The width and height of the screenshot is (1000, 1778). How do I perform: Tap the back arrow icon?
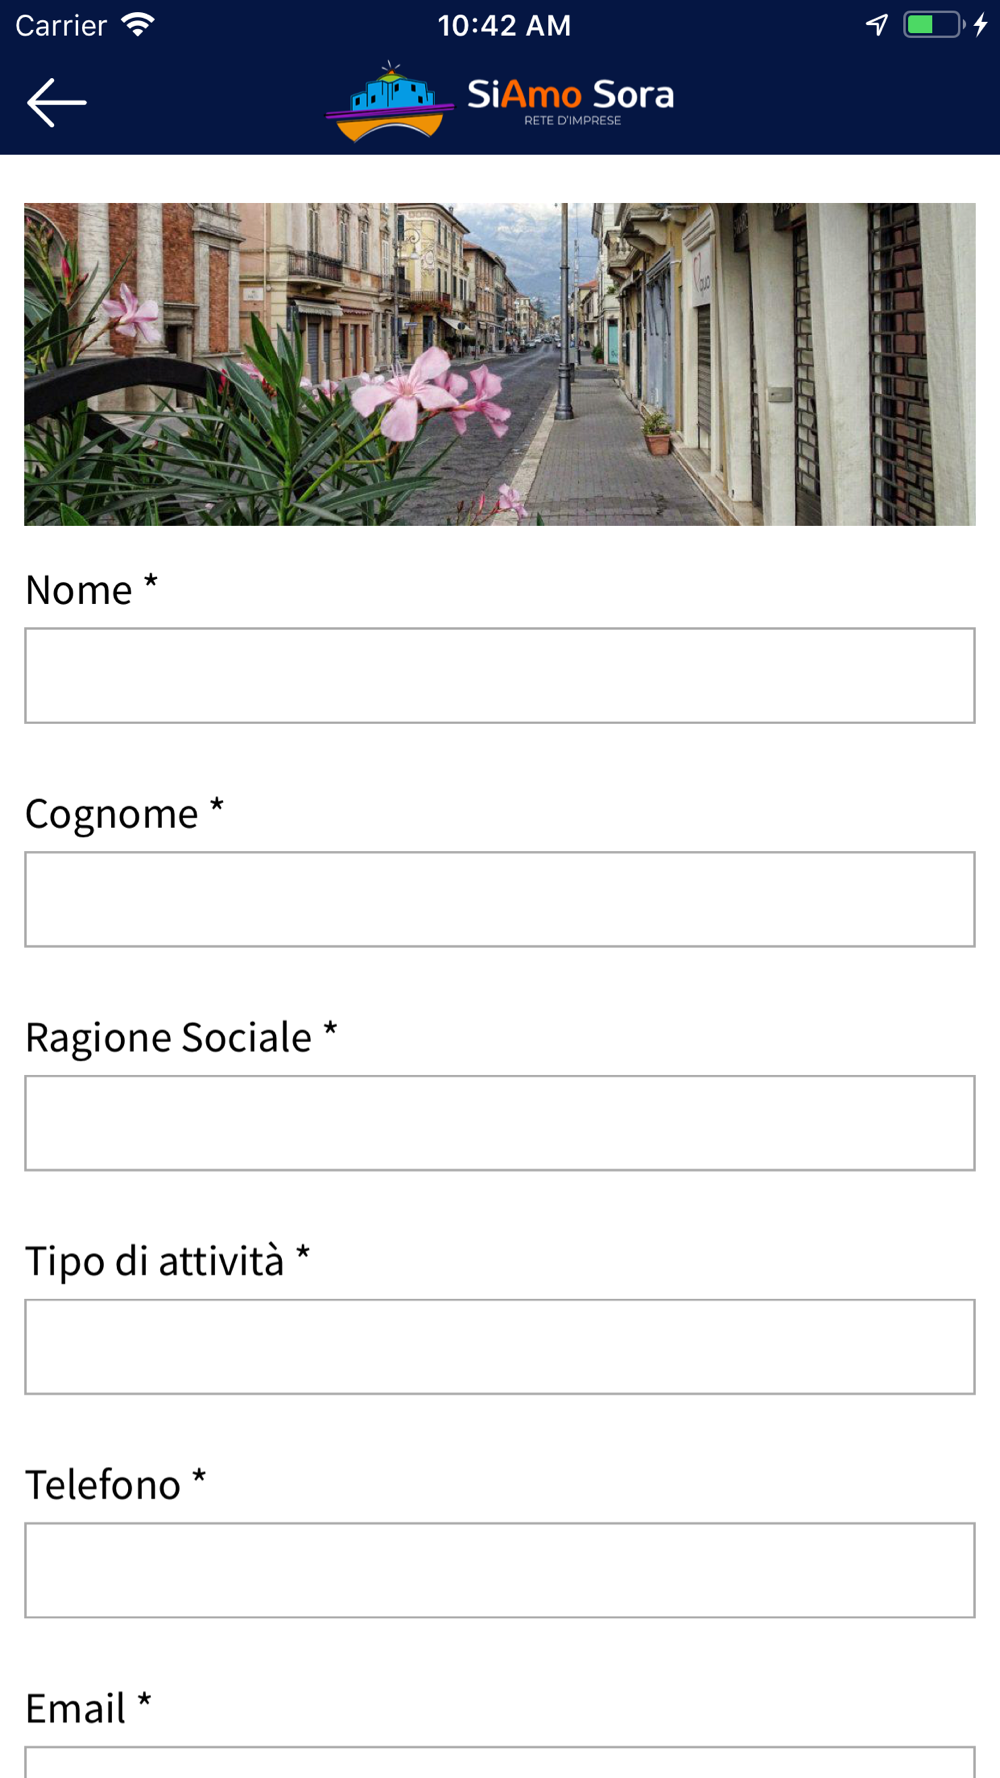57,102
